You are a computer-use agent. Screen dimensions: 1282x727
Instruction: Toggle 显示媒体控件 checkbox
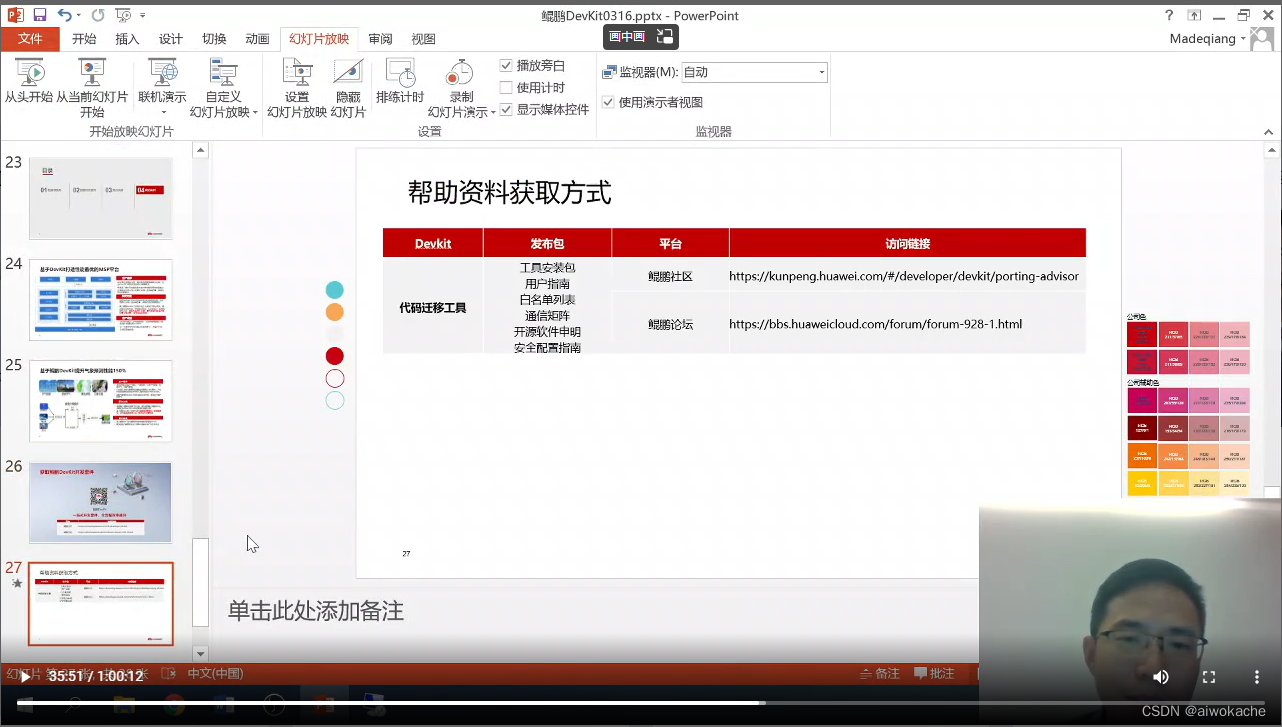pos(506,109)
